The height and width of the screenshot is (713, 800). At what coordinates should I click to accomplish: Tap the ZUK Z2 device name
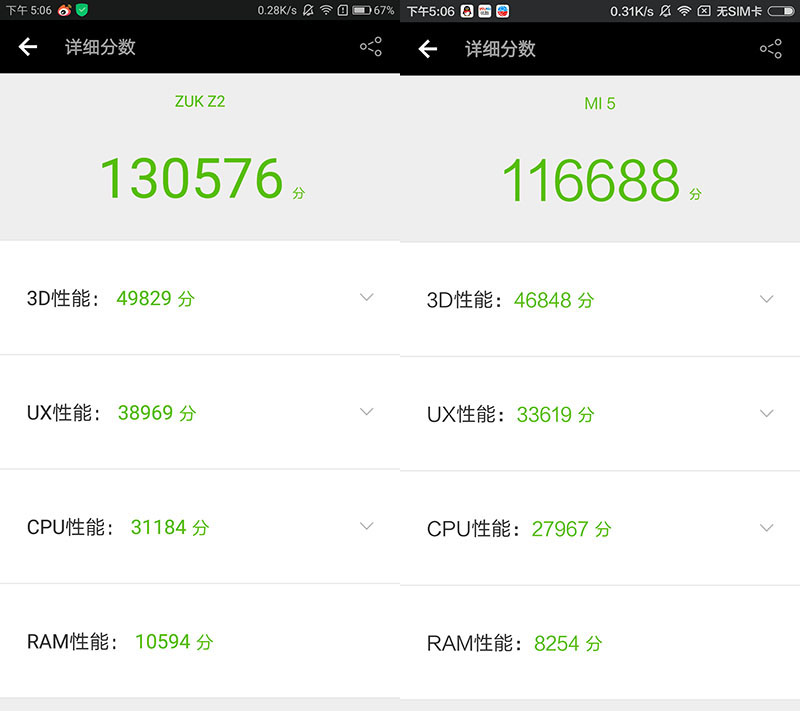click(x=200, y=102)
